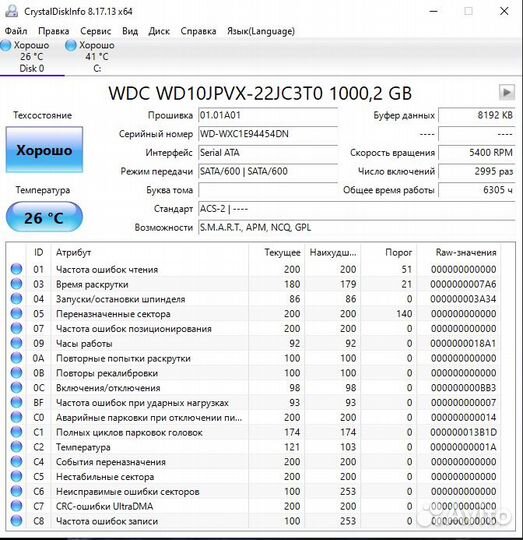The image size is (523, 540).
Task: Click the Raw-значения column header
Action: (x=459, y=252)
